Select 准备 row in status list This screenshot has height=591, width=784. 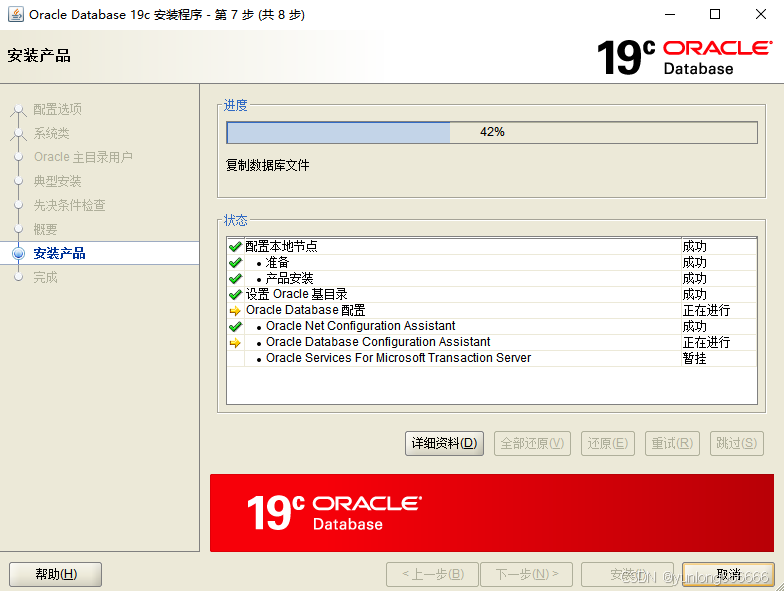click(x=492, y=262)
